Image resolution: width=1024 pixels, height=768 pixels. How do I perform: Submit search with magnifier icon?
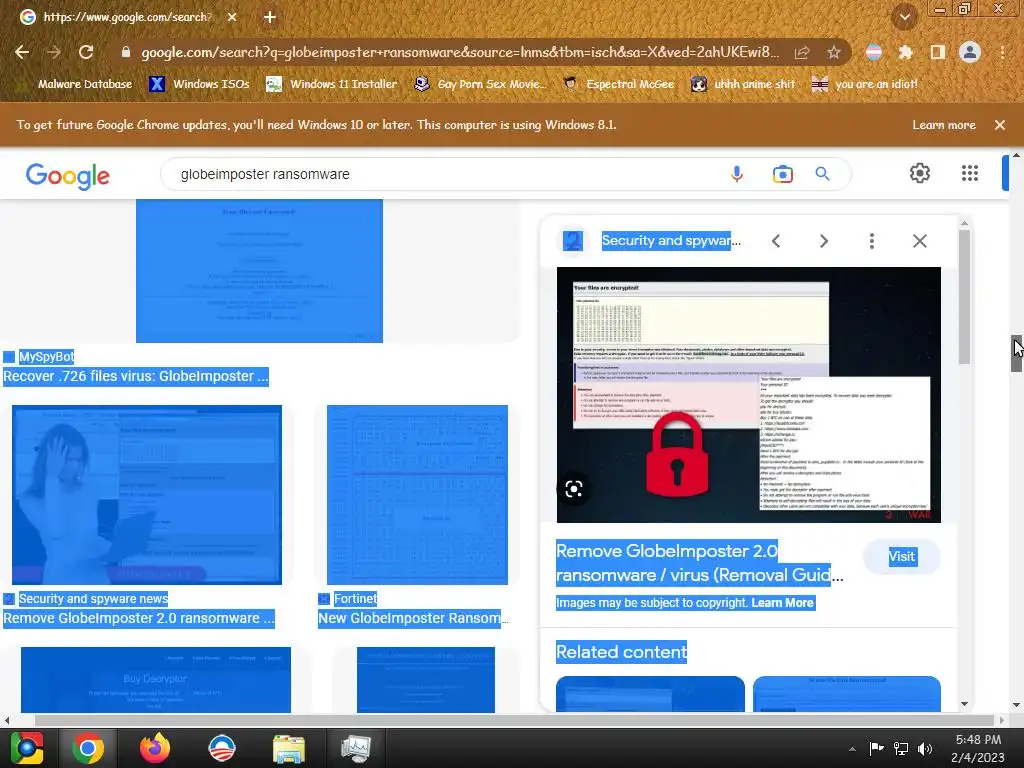coord(822,174)
